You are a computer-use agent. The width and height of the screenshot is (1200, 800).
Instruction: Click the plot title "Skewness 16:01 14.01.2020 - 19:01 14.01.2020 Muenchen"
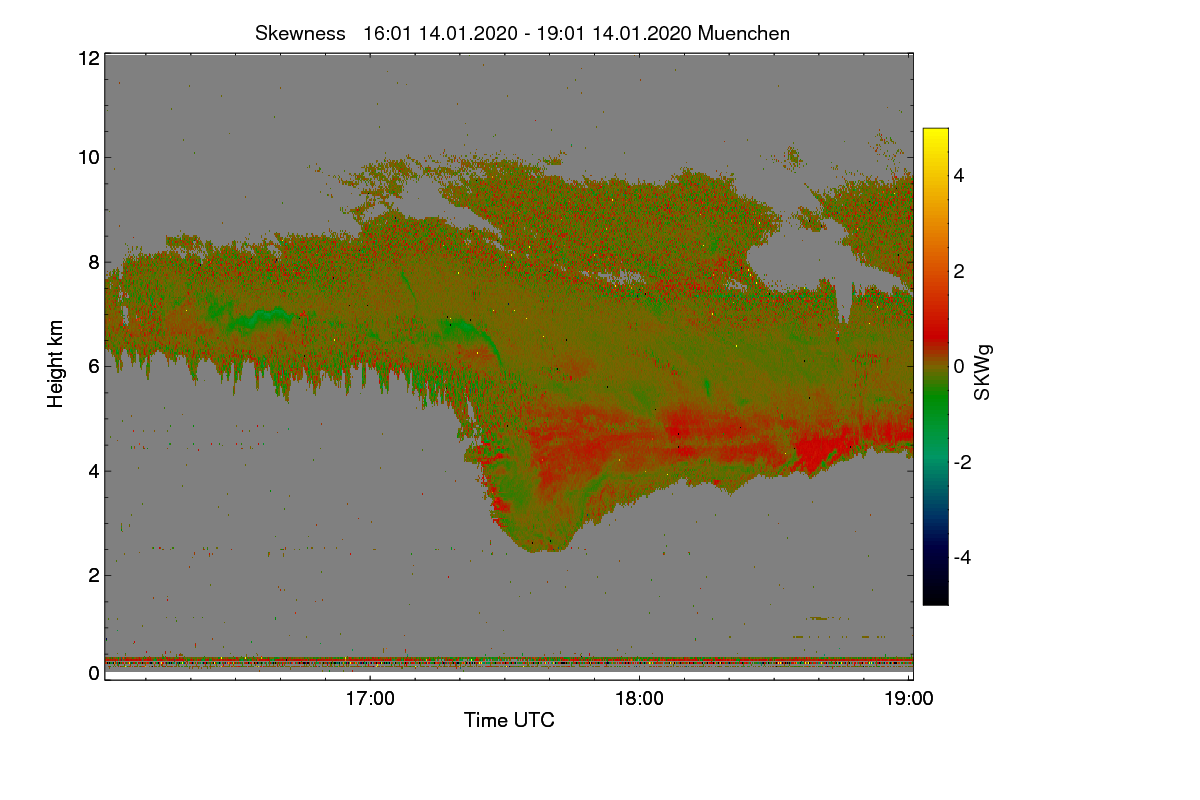click(522, 33)
